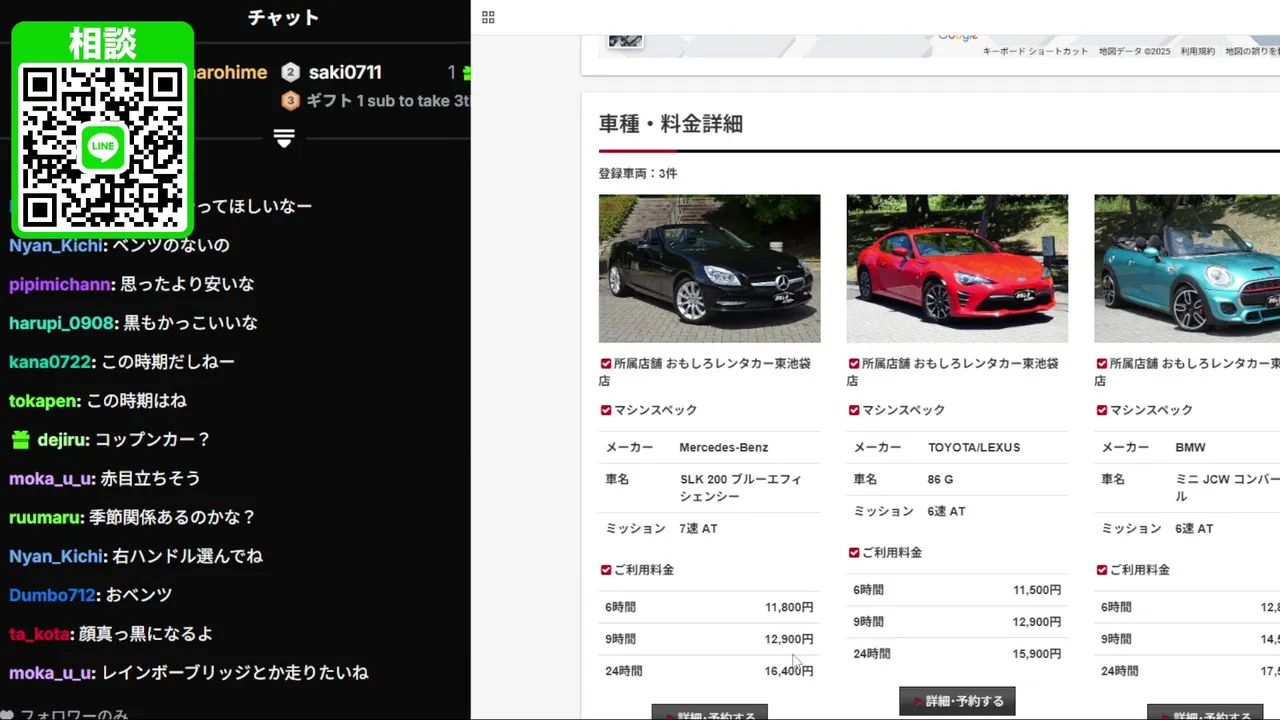
Task: Click the レインボーブリッジとか走りたいね chat message
Action: (235, 673)
